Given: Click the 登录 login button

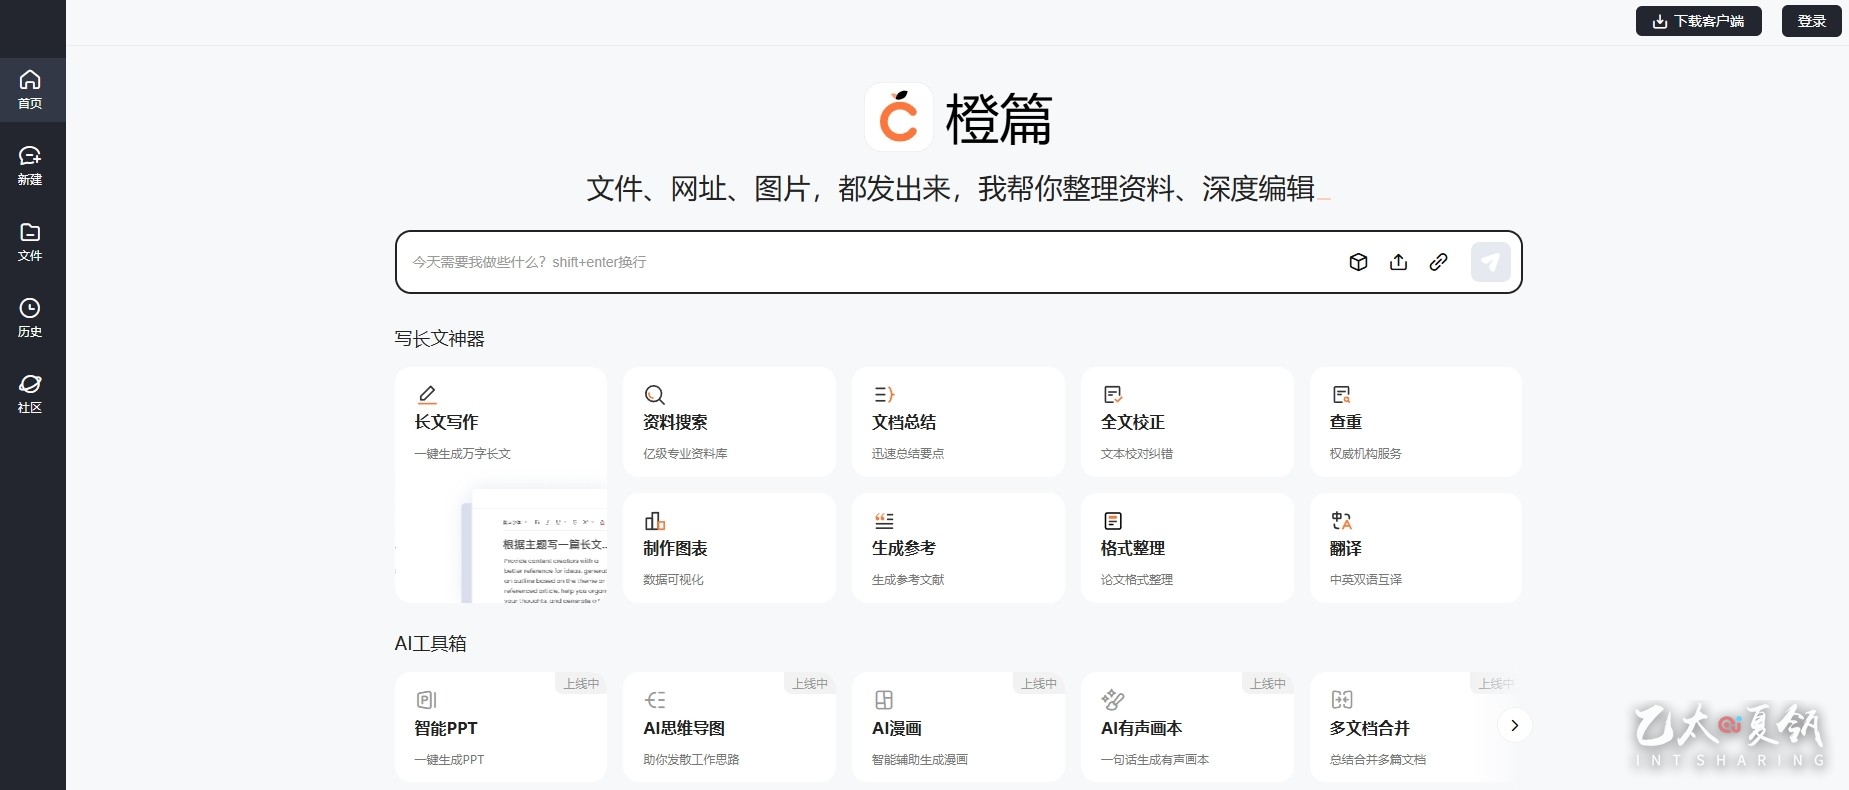Looking at the screenshot, I should [1811, 21].
